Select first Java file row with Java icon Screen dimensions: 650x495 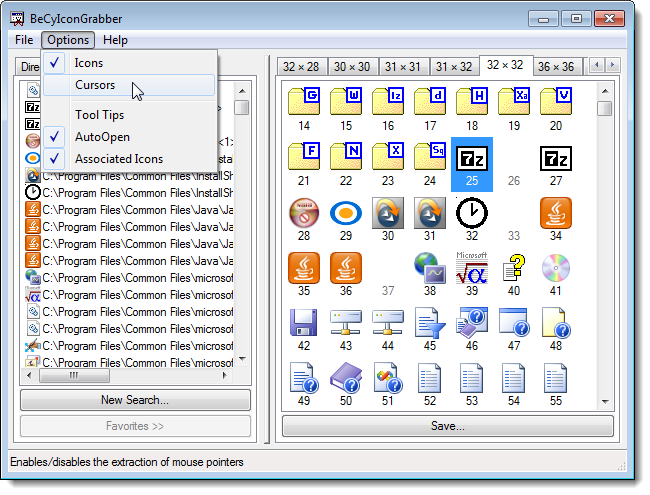click(129, 210)
